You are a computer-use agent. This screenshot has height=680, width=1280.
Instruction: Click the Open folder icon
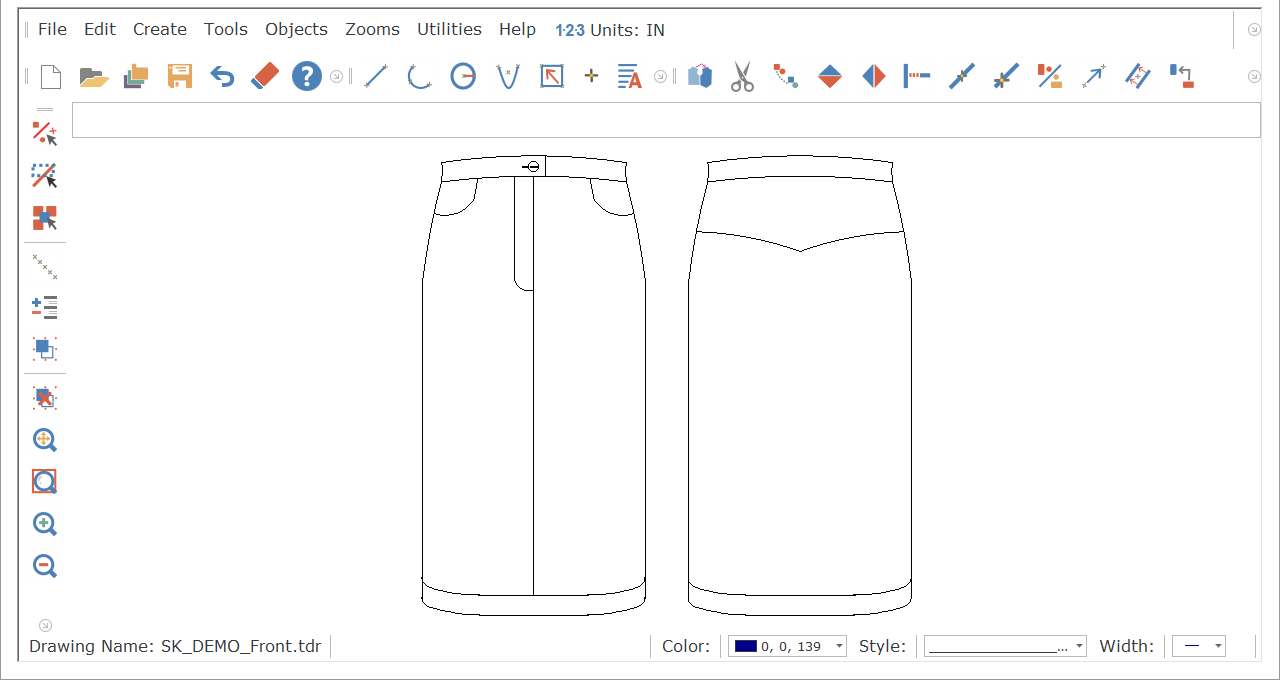click(x=93, y=76)
